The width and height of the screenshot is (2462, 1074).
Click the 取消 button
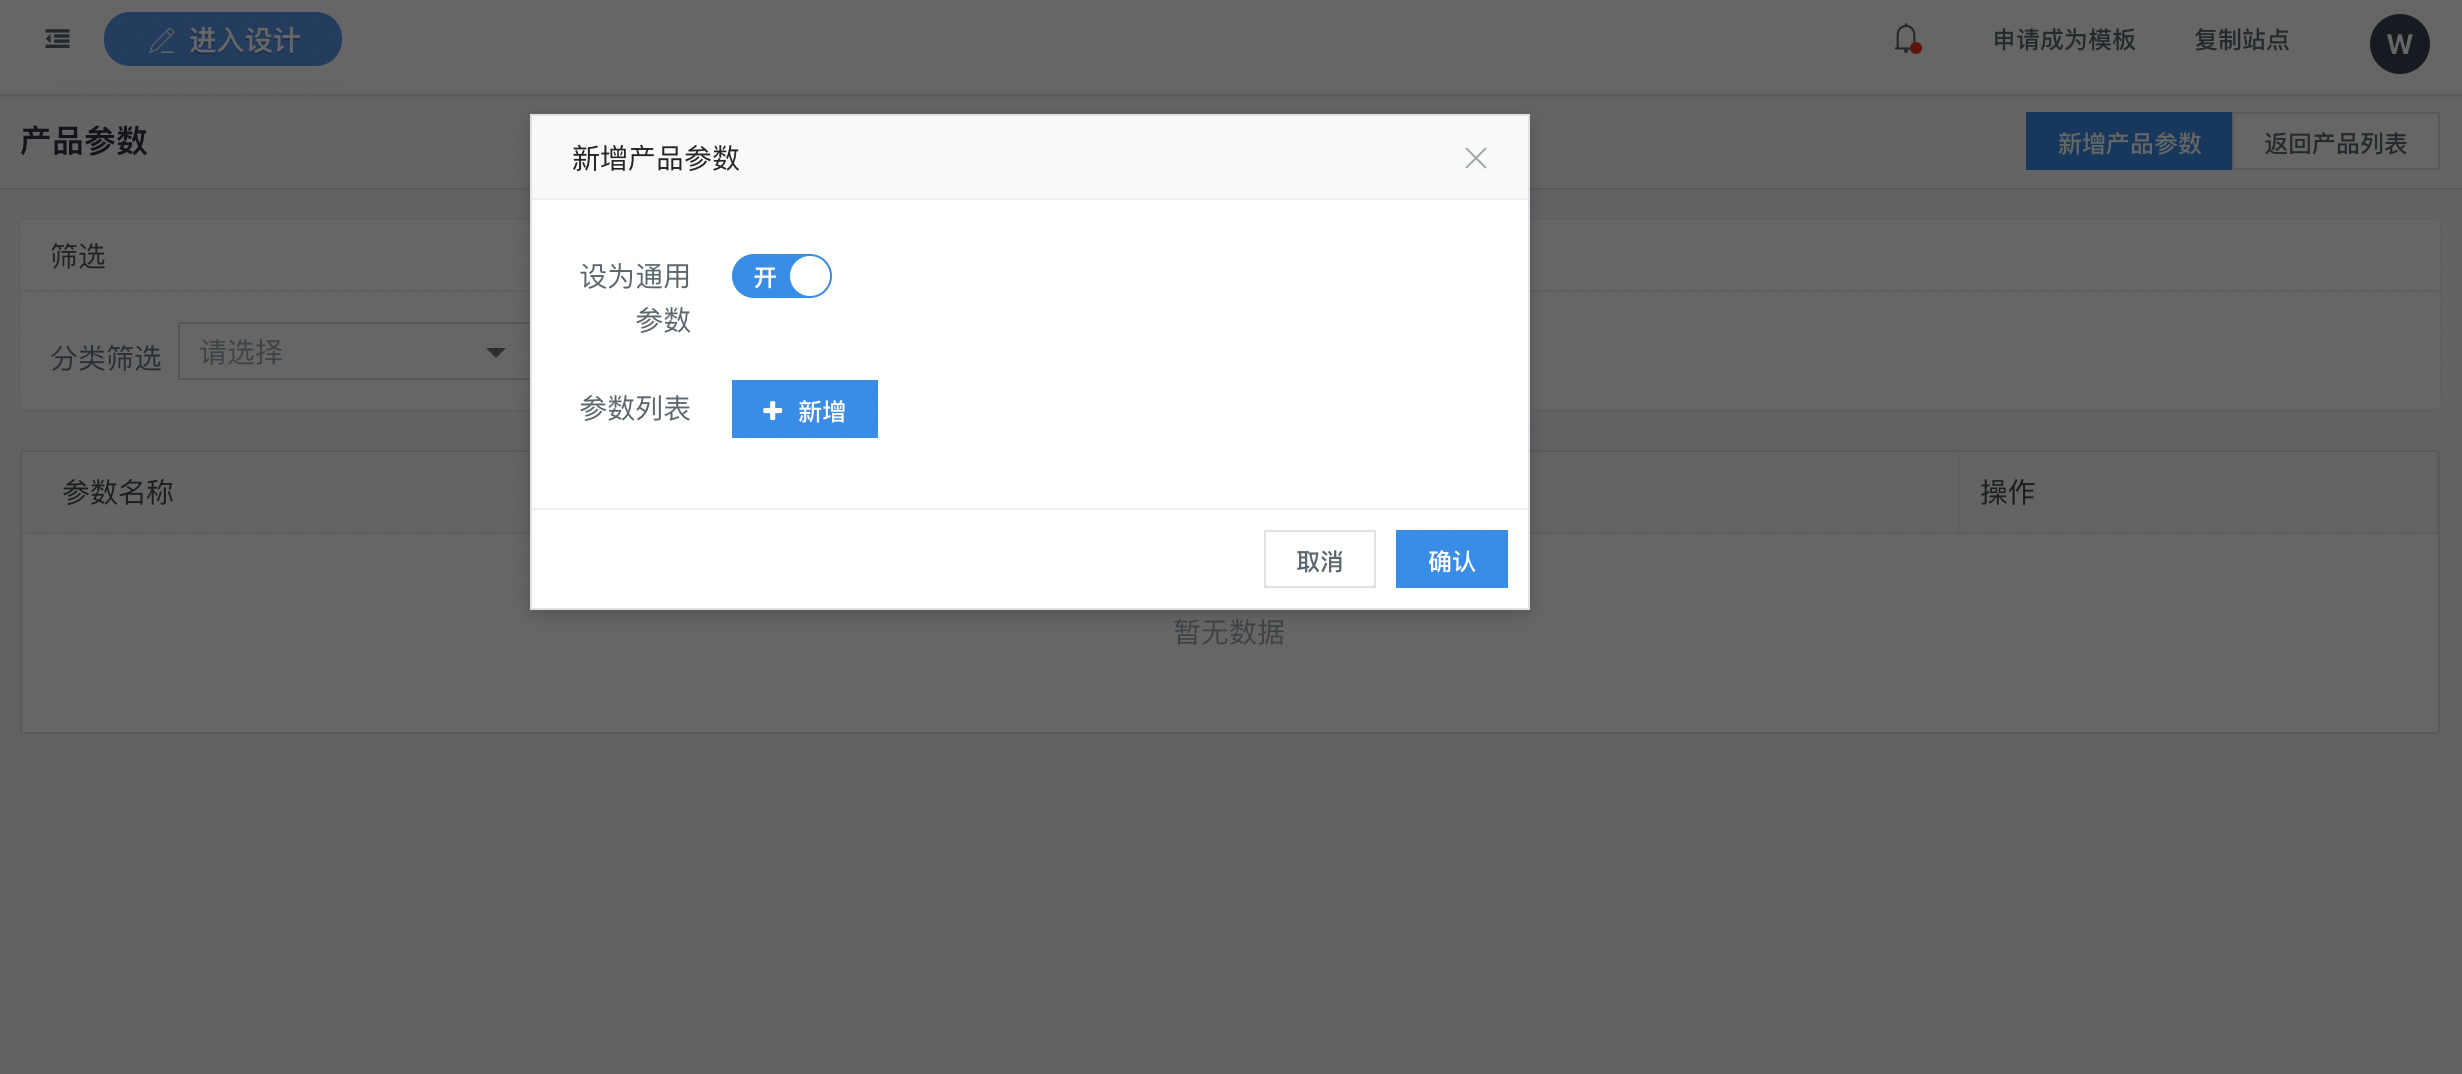(x=1319, y=559)
